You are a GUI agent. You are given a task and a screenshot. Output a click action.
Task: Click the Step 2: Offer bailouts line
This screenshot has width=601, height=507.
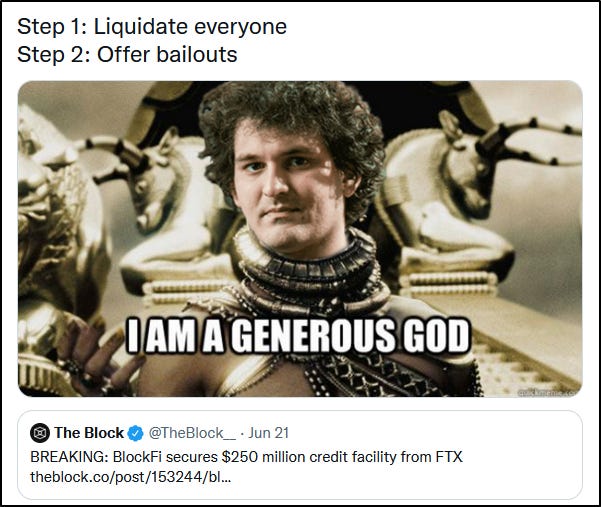pos(127,54)
